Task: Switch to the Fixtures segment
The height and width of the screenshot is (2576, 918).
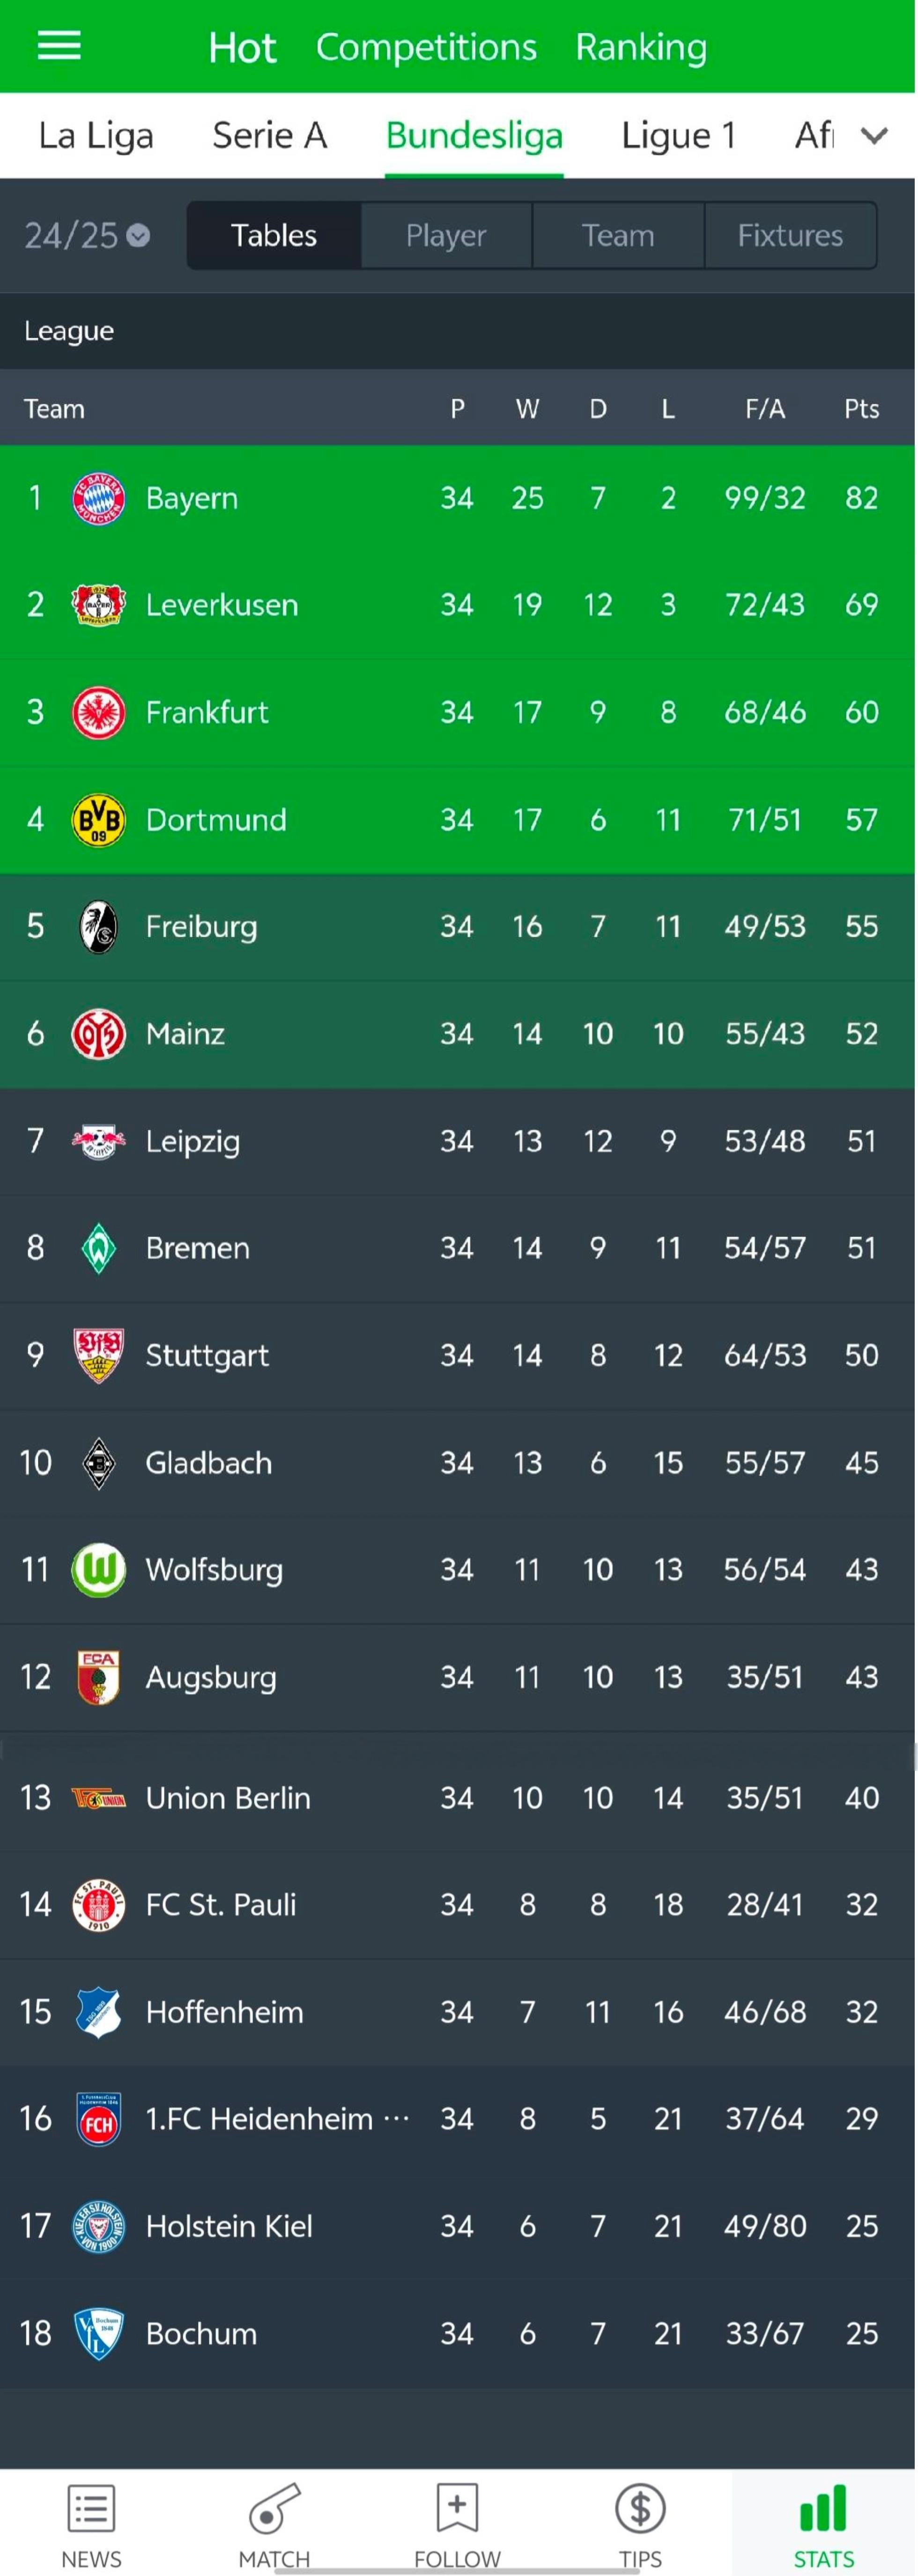Action: 790,236
